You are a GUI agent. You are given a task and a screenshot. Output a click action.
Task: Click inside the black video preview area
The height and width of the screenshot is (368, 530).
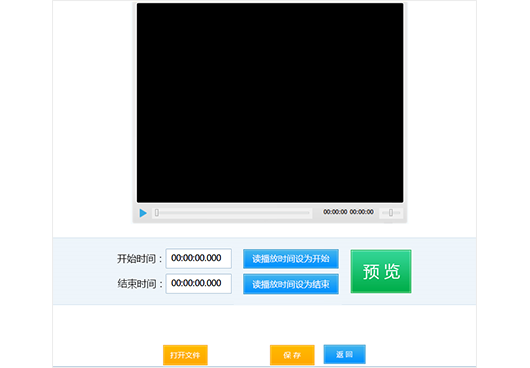point(270,103)
